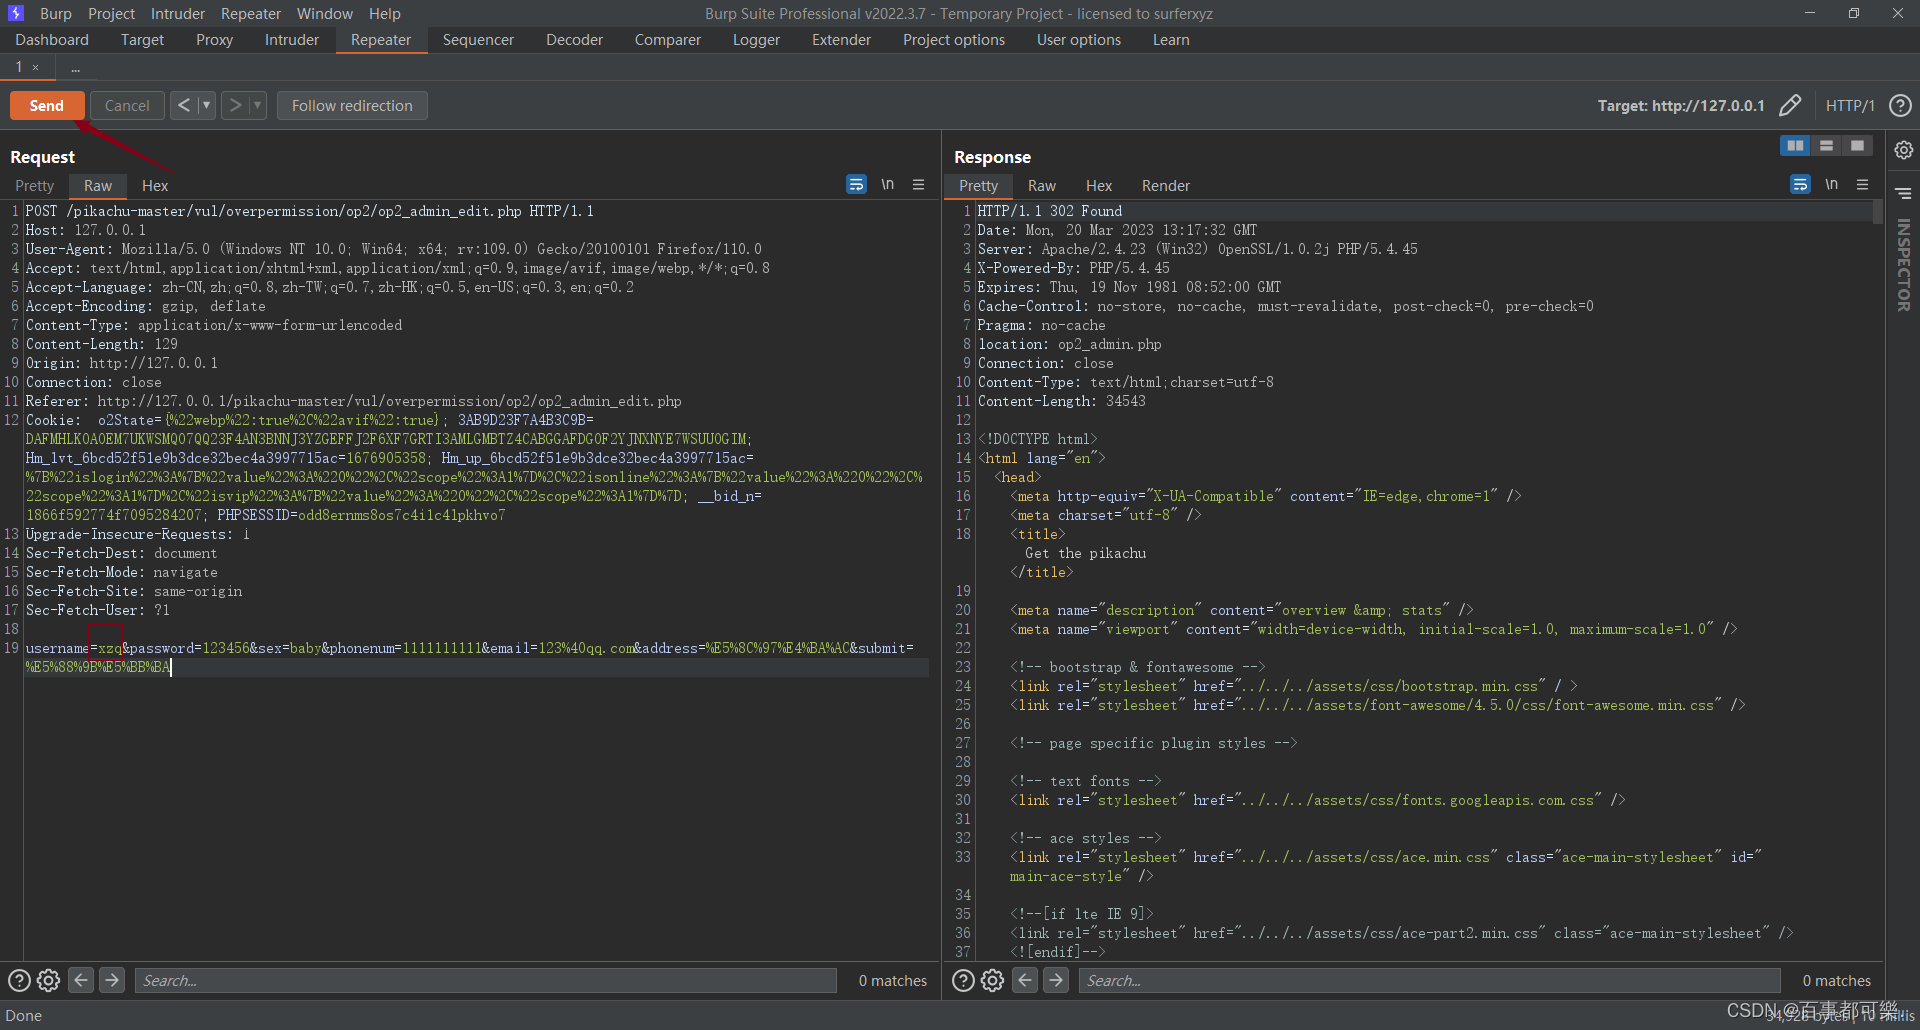Go to next response search match
1920x1030 pixels.
(x=1056, y=981)
